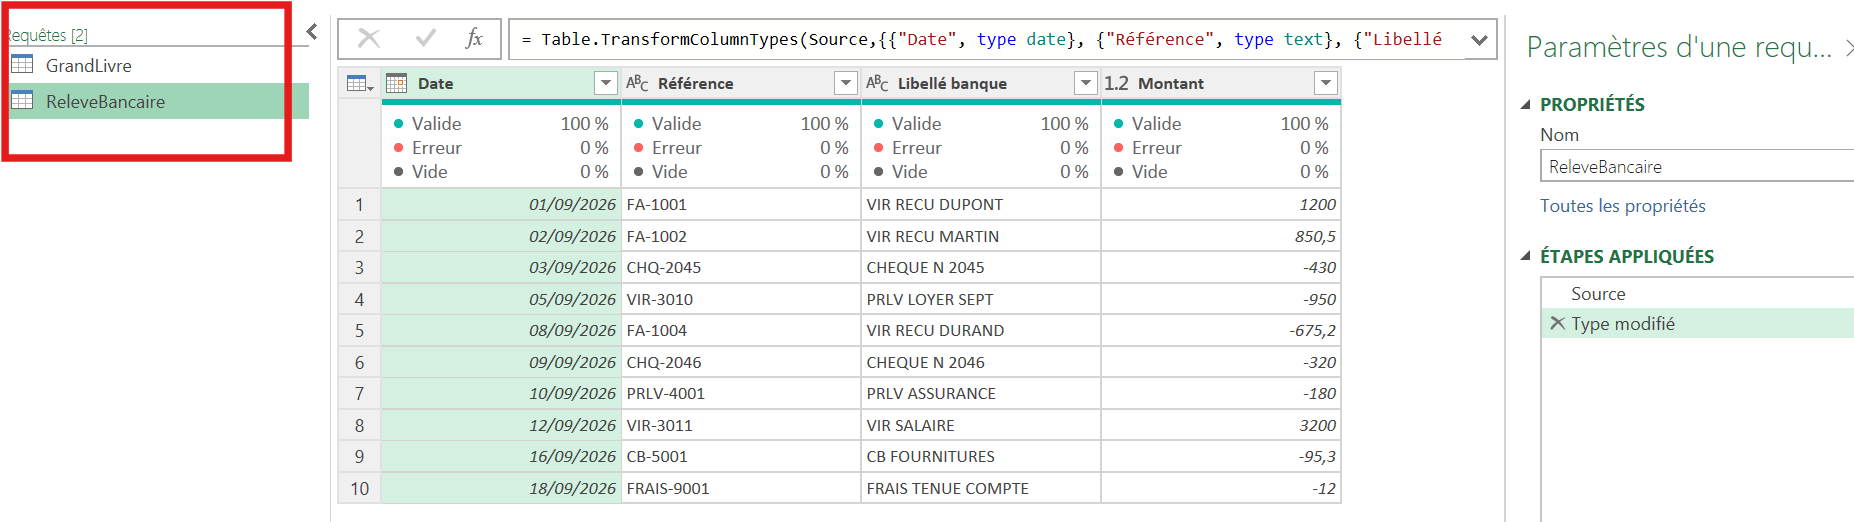Open the fx function icon
Image resolution: width=1854 pixels, height=522 pixels.
pyautogui.click(x=474, y=39)
